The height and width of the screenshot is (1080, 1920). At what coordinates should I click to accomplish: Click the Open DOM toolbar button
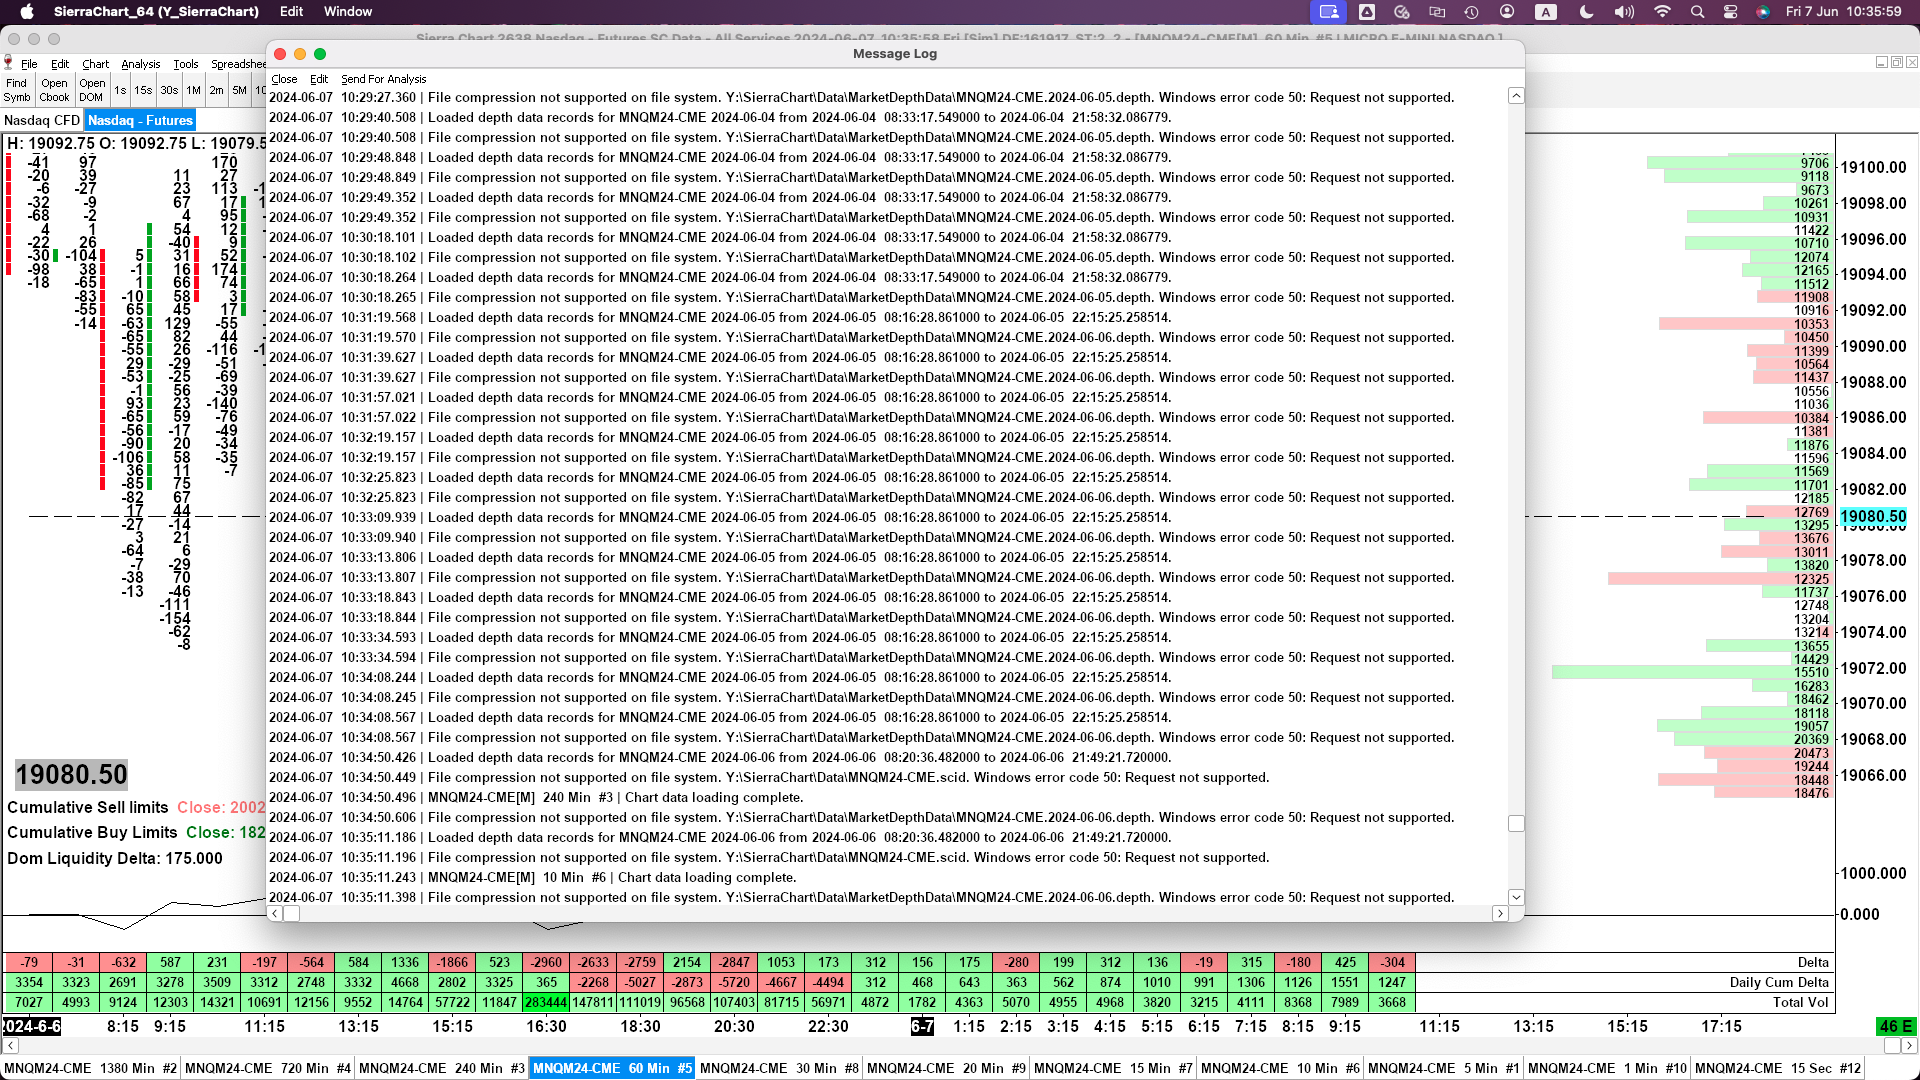(x=92, y=90)
